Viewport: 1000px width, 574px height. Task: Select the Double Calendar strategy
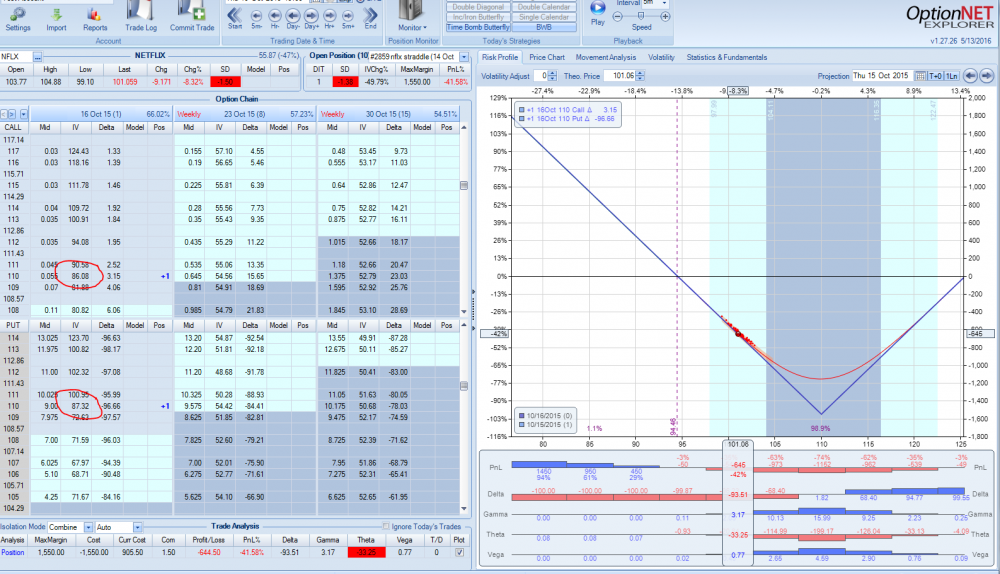[544, 6]
